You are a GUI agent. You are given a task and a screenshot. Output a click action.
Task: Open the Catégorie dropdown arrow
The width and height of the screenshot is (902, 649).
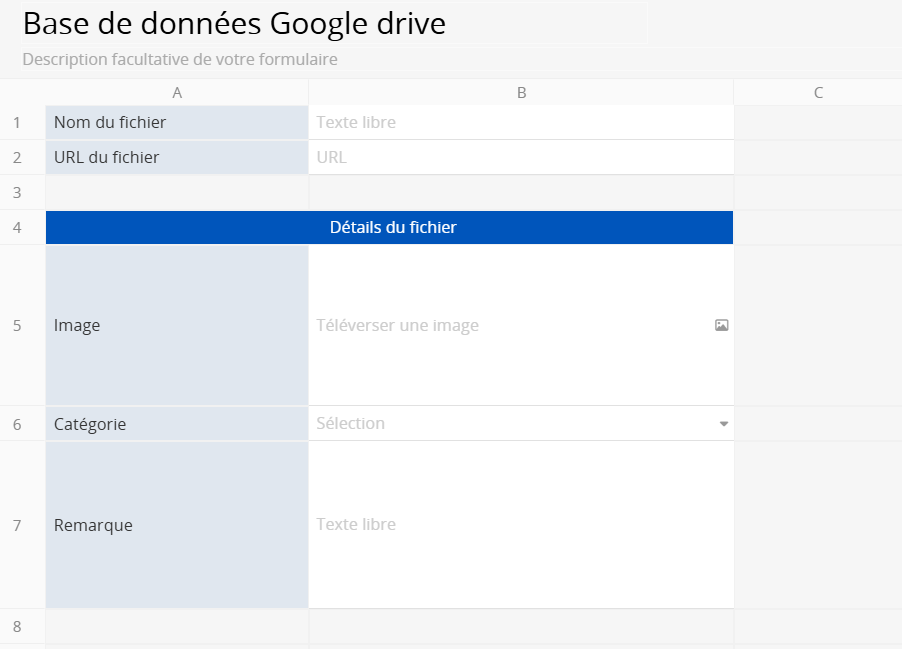click(723, 424)
